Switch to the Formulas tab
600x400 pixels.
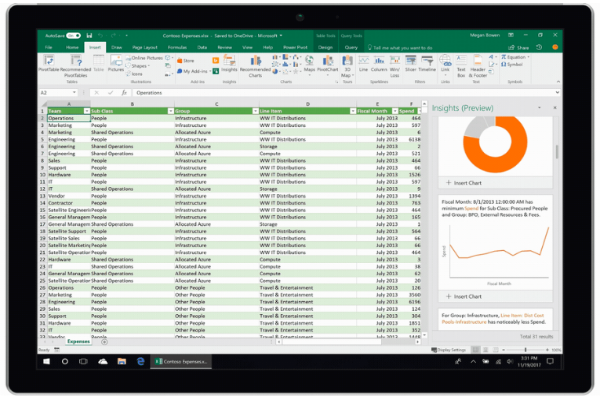click(x=177, y=47)
